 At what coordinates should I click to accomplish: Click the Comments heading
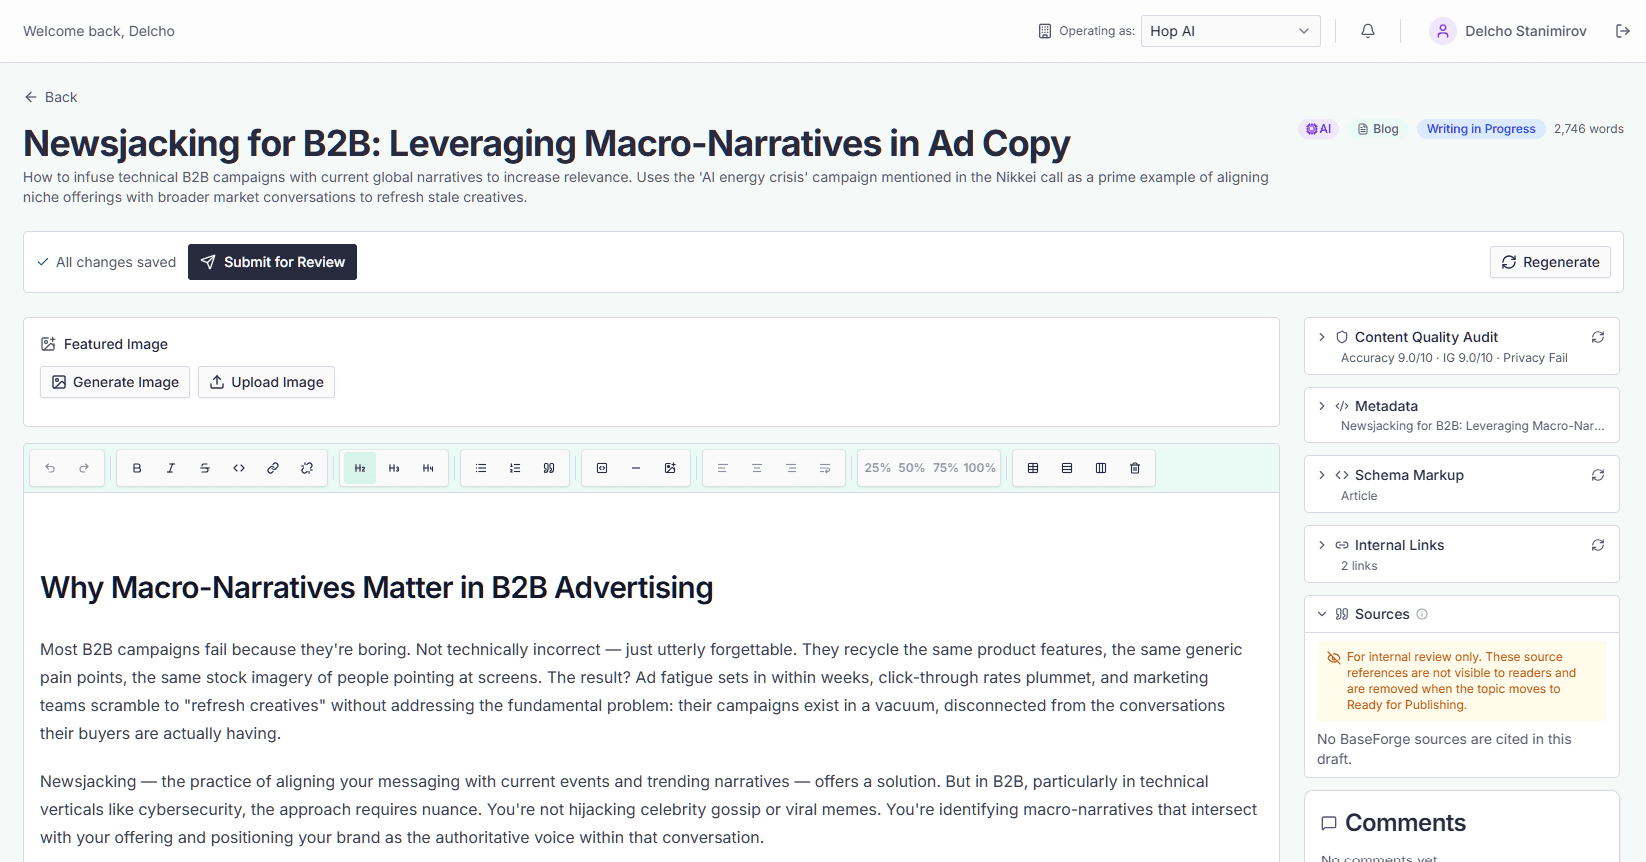[1405, 823]
